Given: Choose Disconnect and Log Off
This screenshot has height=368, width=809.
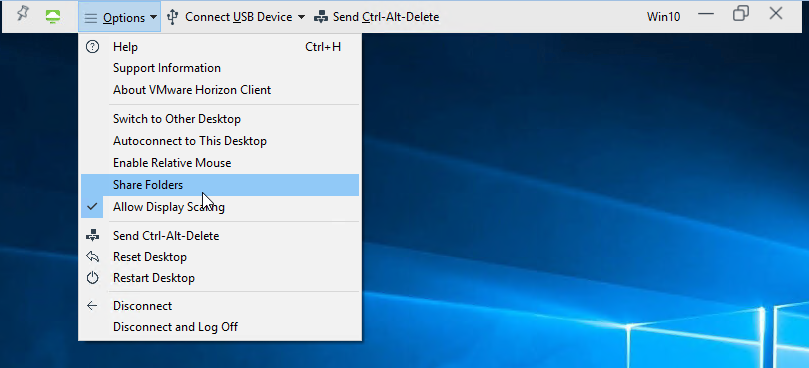Looking at the screenshot, I should click(220, 327).
